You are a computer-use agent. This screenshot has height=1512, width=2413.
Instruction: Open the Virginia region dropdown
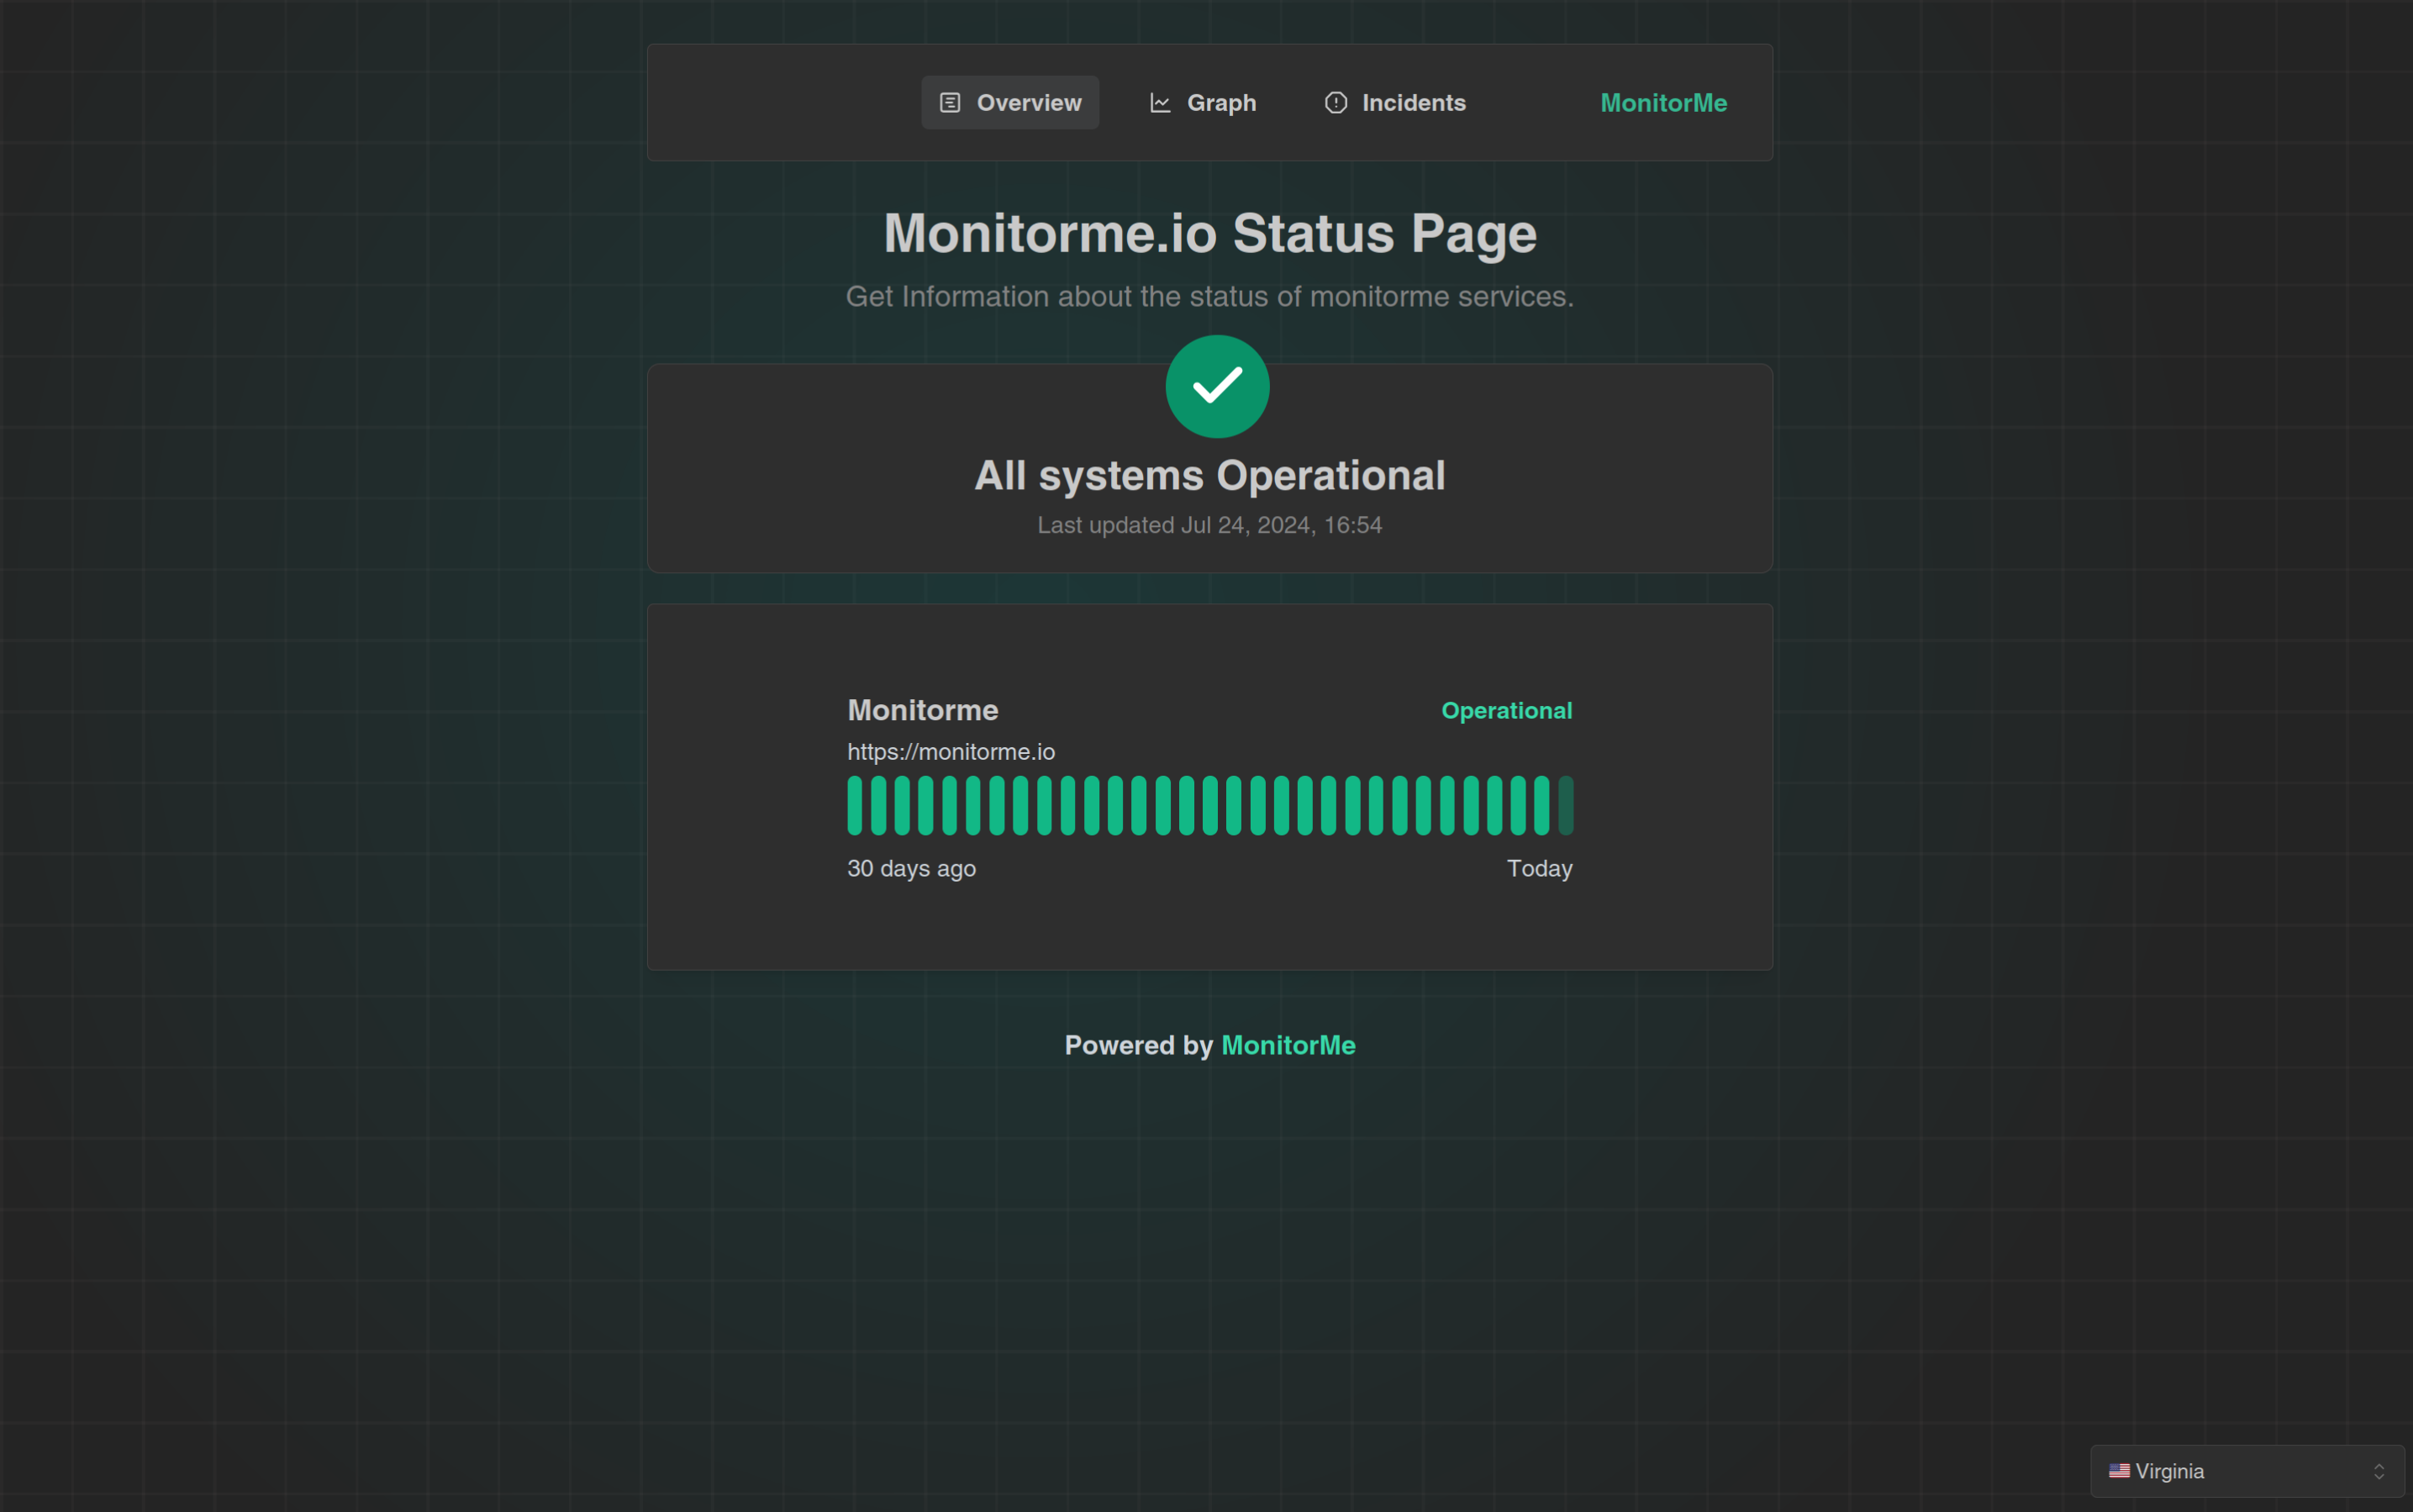click(x=2247, y=1471)
